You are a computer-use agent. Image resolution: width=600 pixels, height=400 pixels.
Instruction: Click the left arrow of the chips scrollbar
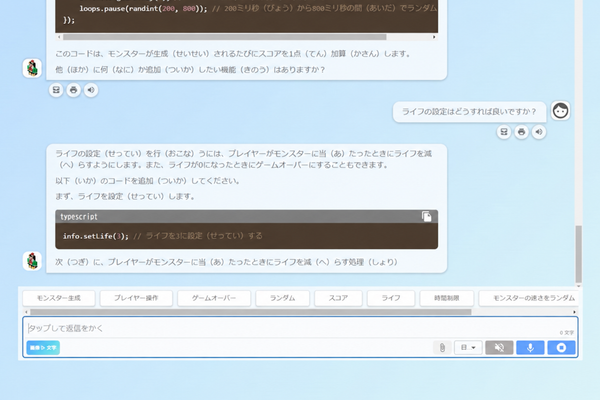(x=26, y=312)
